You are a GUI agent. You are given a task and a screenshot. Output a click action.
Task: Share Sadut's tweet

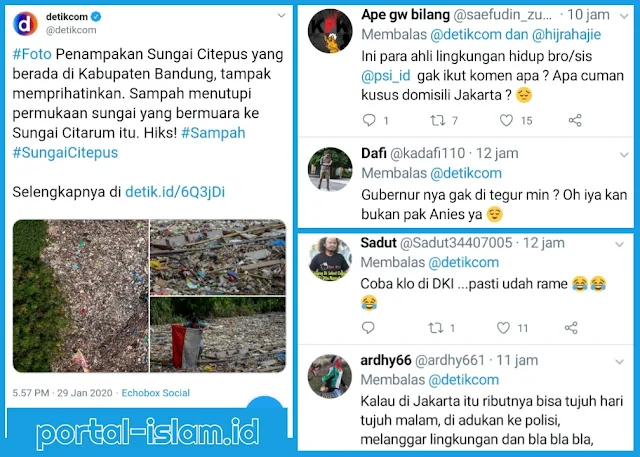[571, 328]
